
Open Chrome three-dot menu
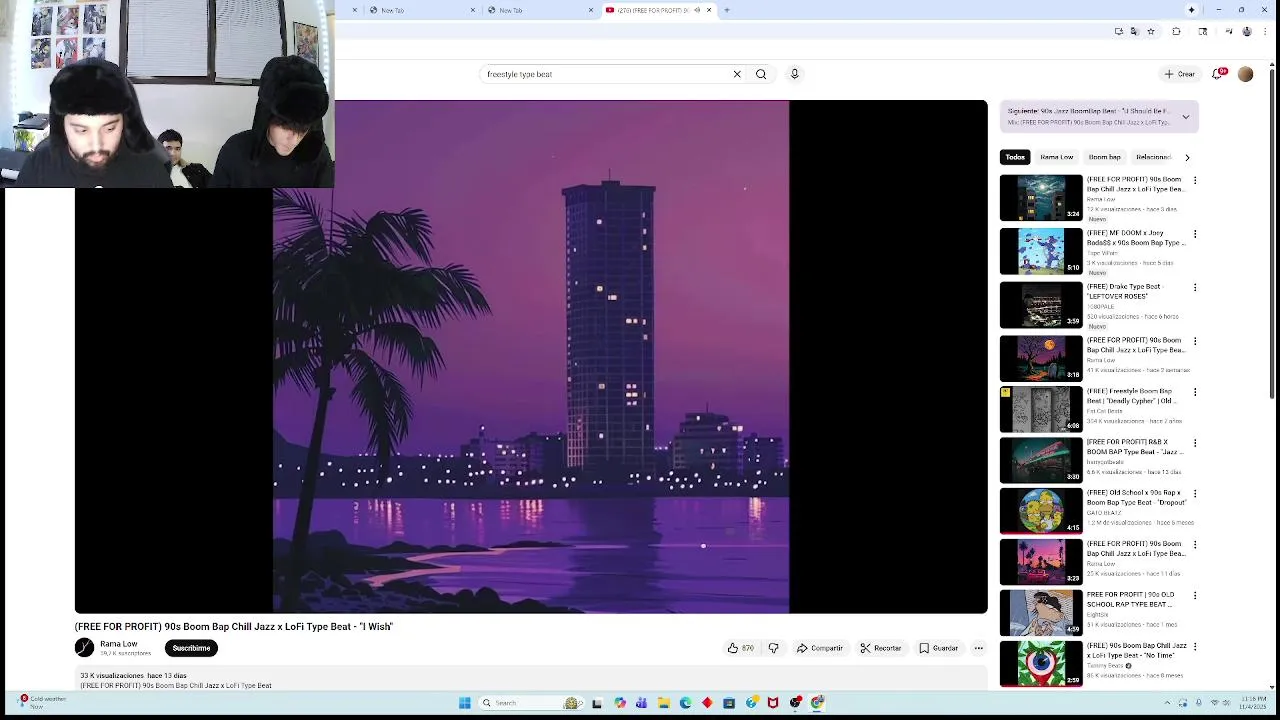[1263, 32]
